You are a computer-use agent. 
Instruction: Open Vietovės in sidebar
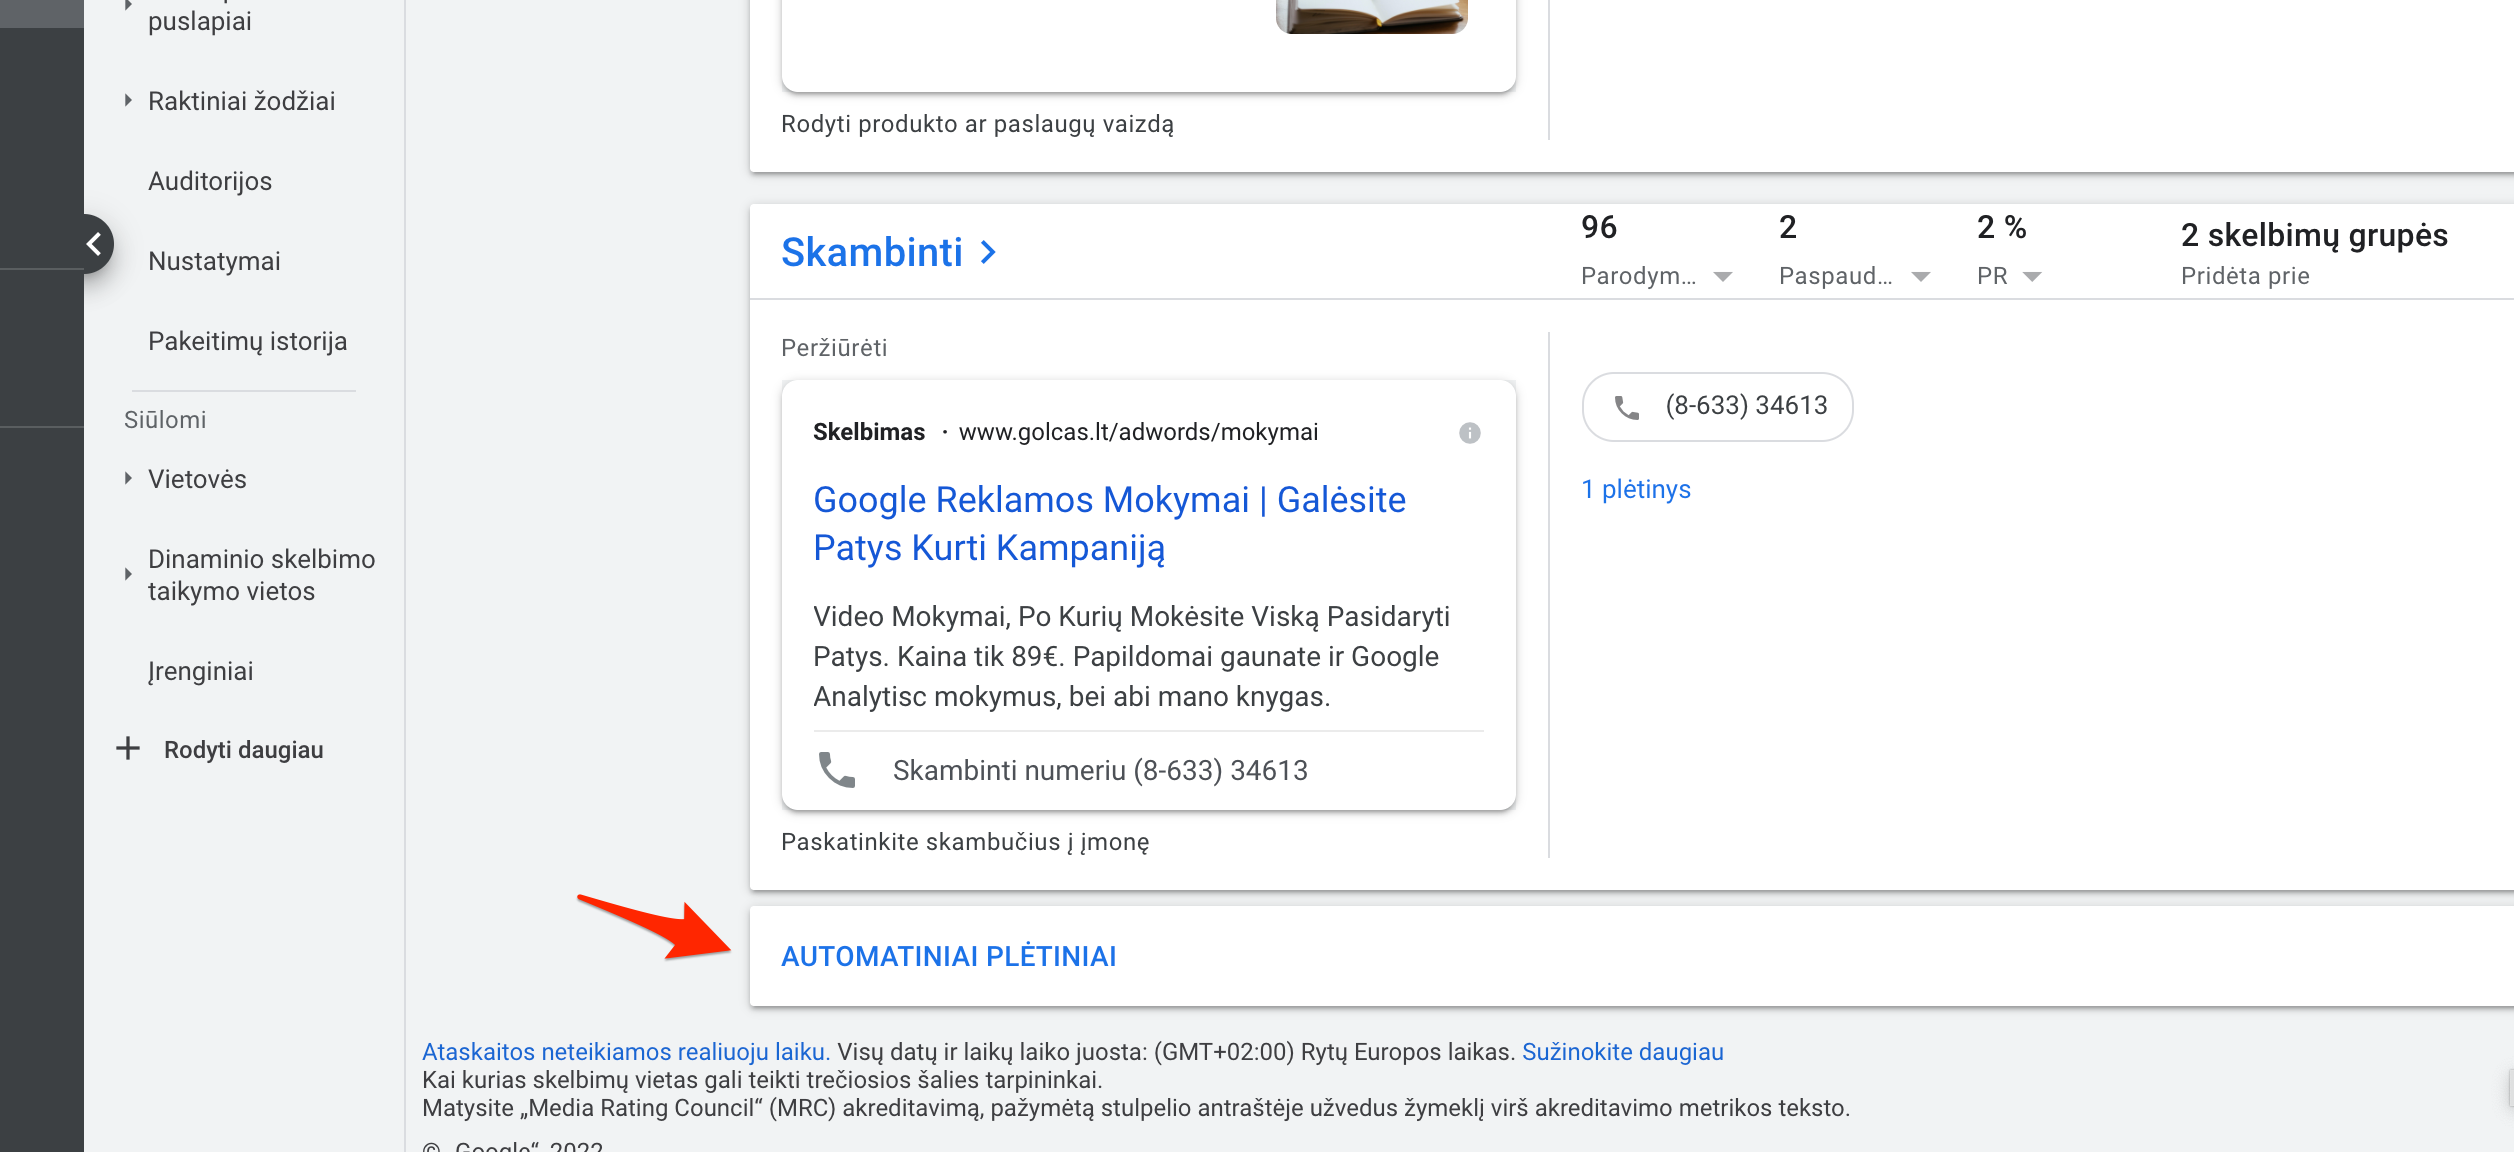(197, 479)
